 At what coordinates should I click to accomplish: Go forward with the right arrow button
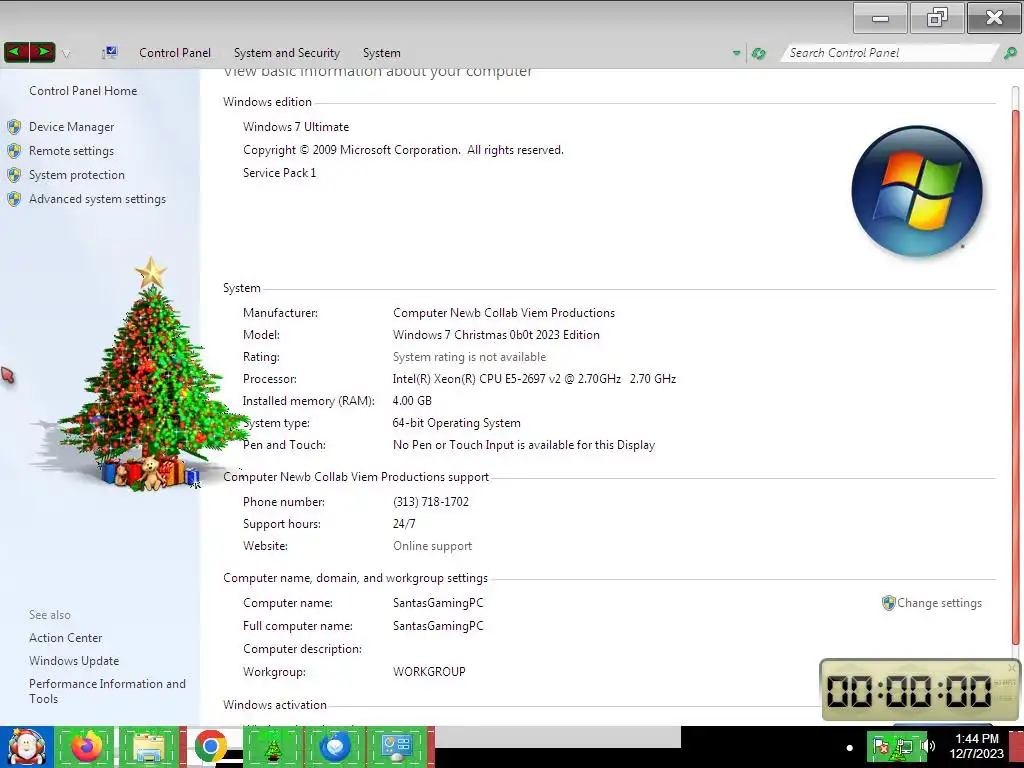point(42,52)
